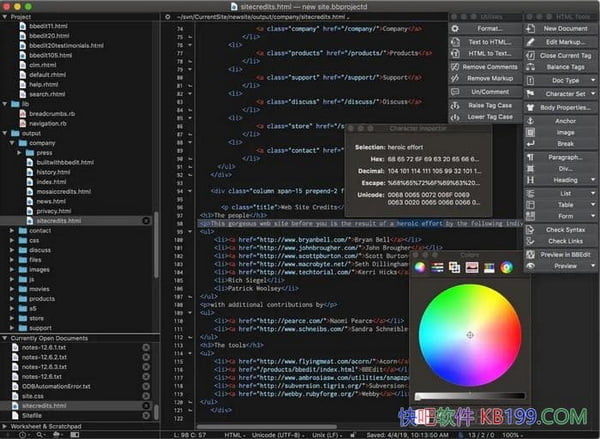Click the Remove Comments button
Viewport: 600px width, 439px height.
pyautogui.click(x=489, y=67)
